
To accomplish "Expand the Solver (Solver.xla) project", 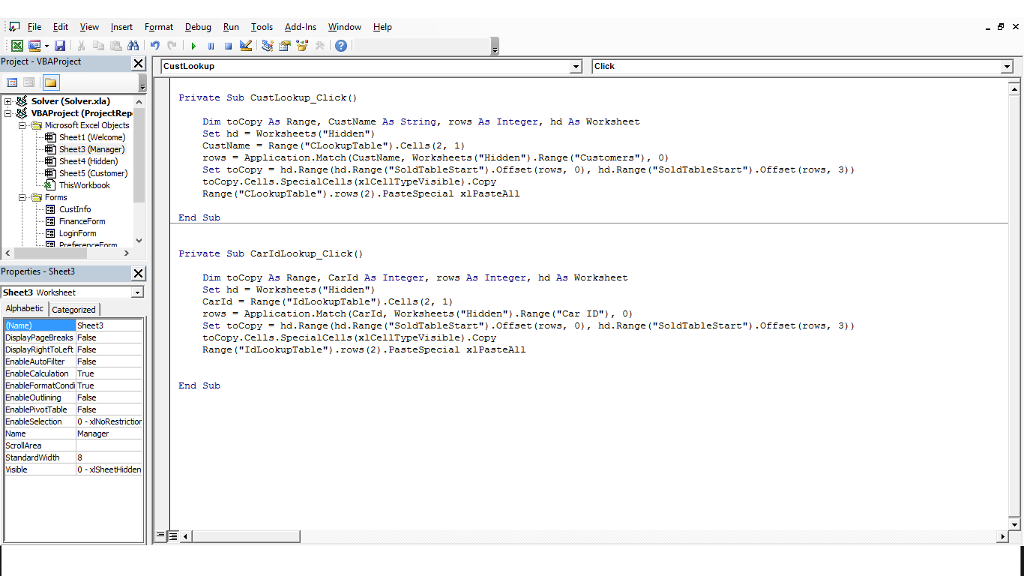I will point(8,101).
